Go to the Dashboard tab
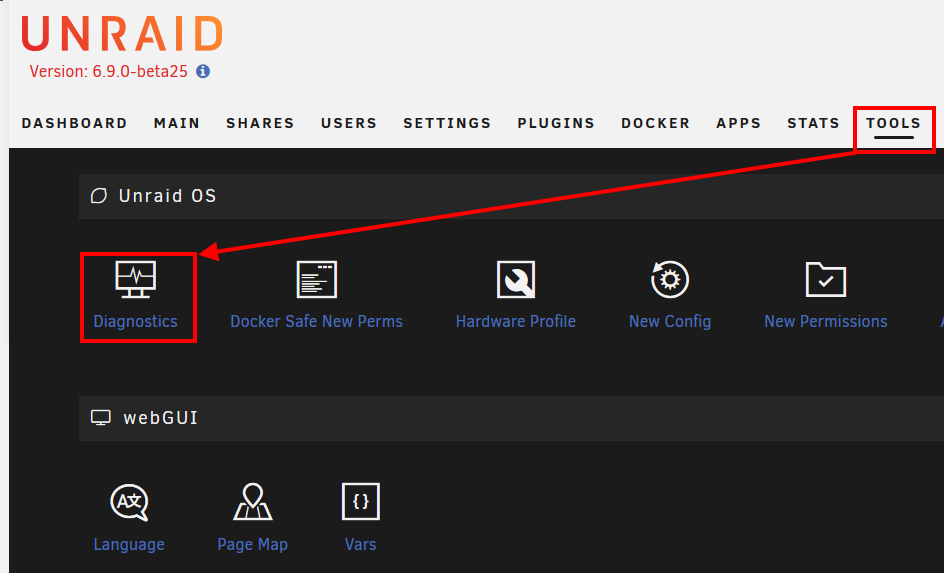This screenshot has height=573, width=944. 75,123
